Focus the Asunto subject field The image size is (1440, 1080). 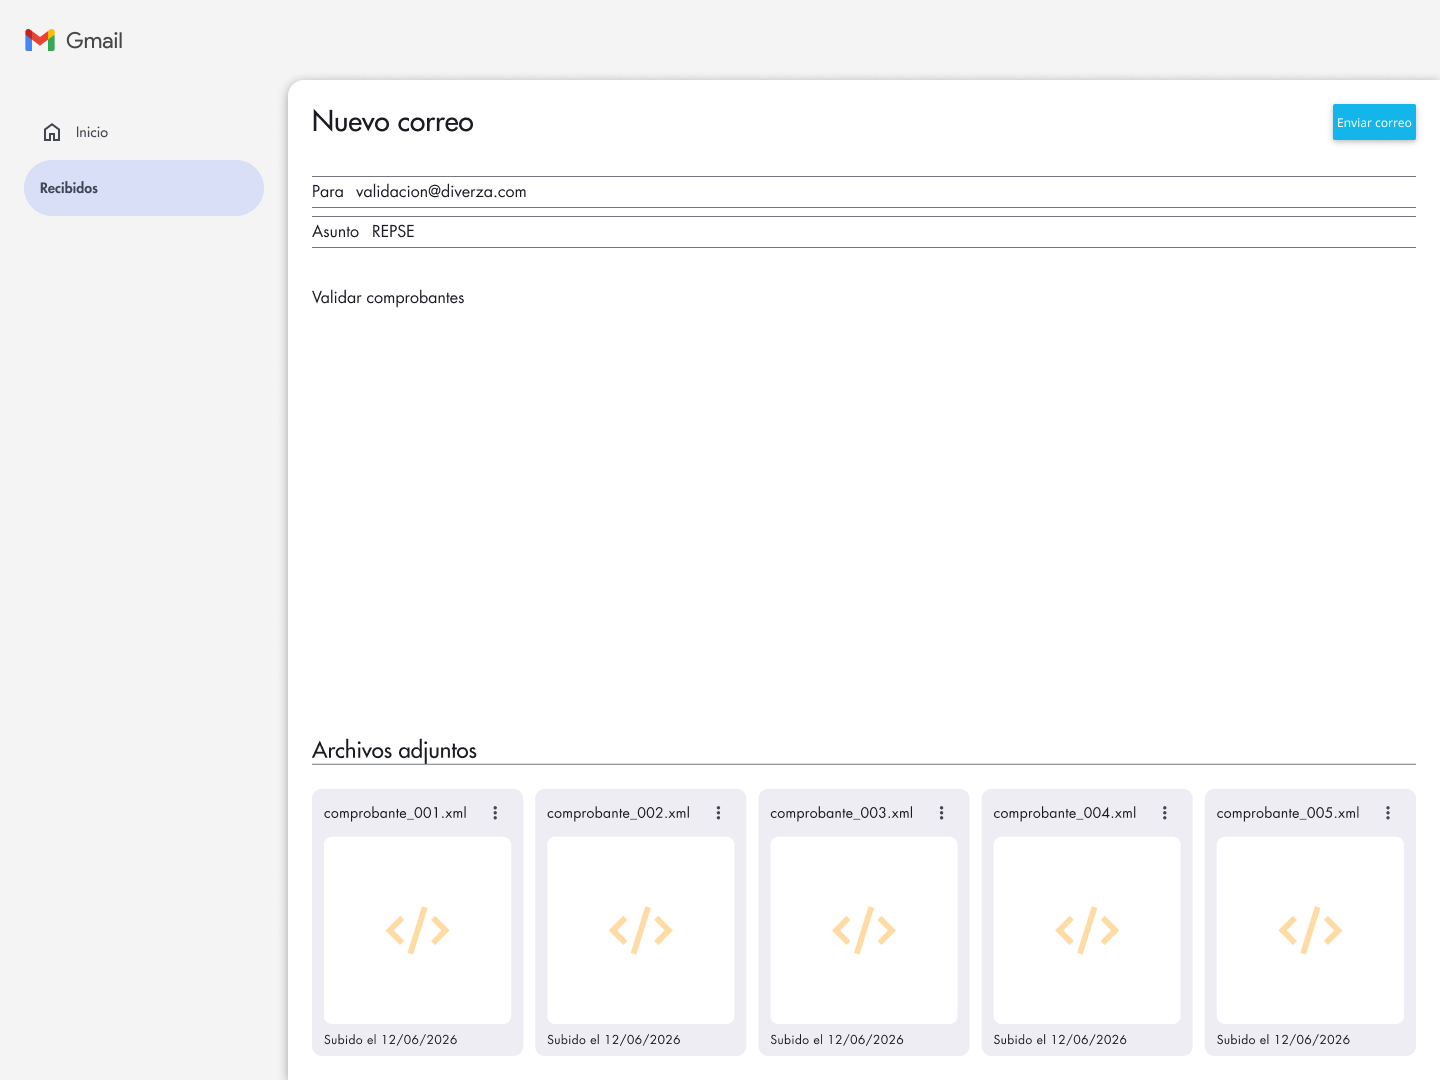[x=864, y=232]
